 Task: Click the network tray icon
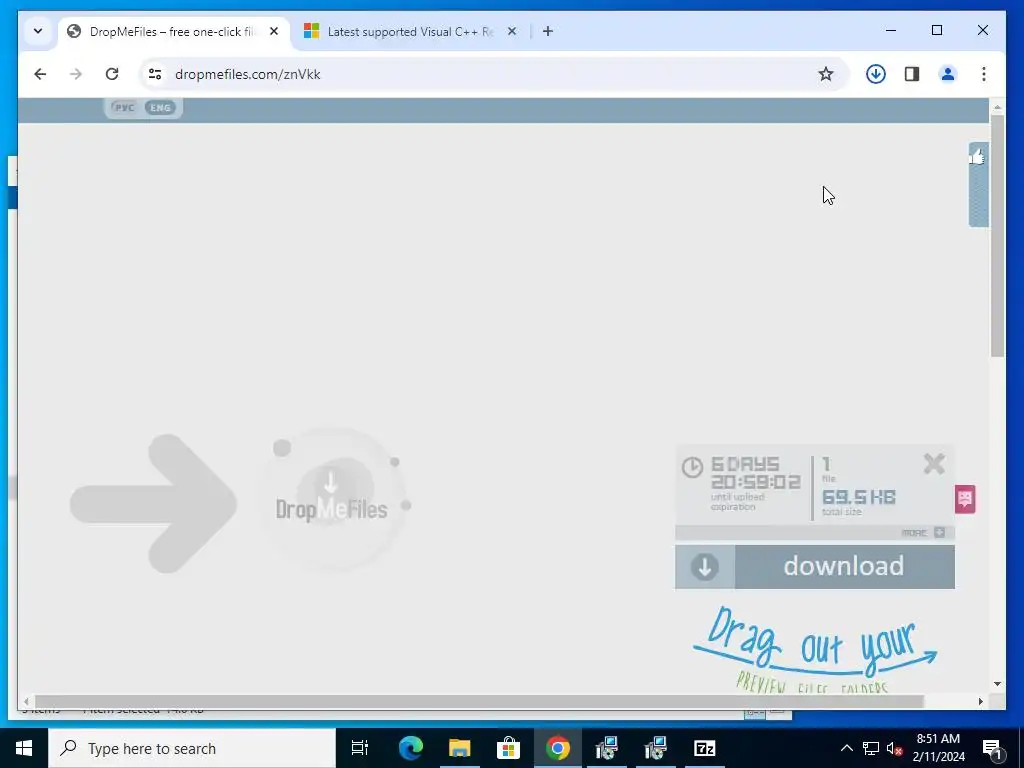[871, 748]
